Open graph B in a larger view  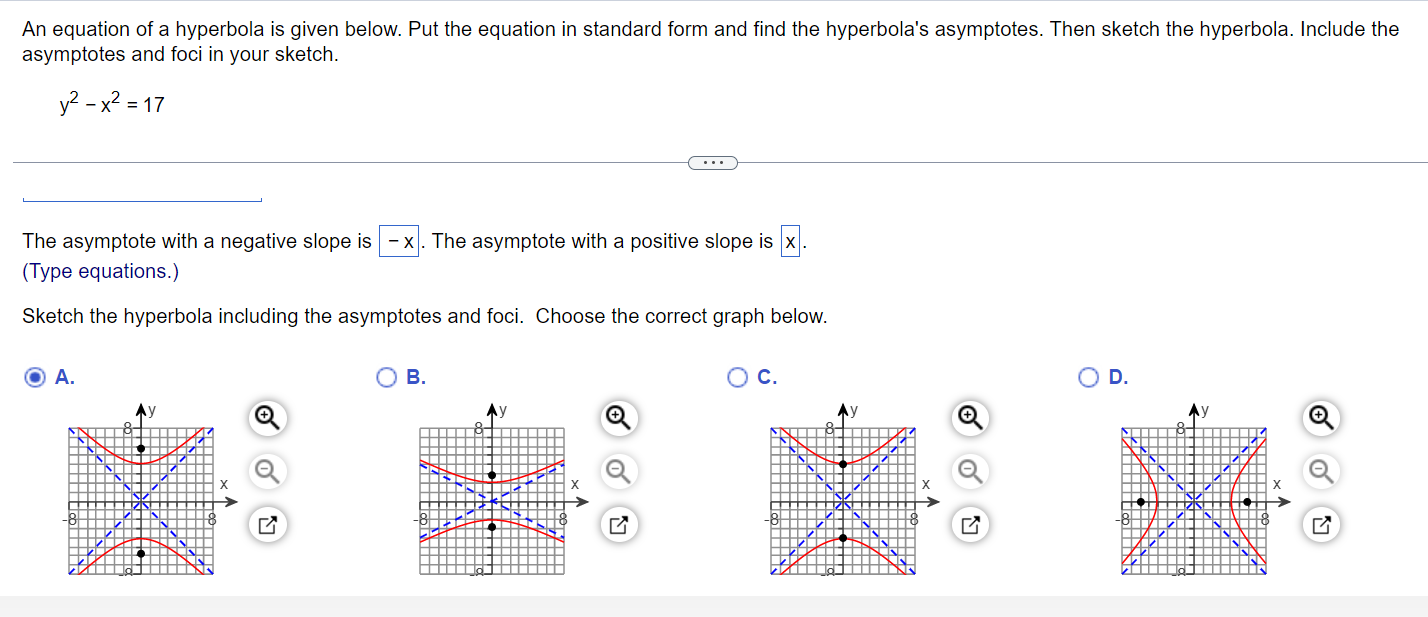(617, 524)
